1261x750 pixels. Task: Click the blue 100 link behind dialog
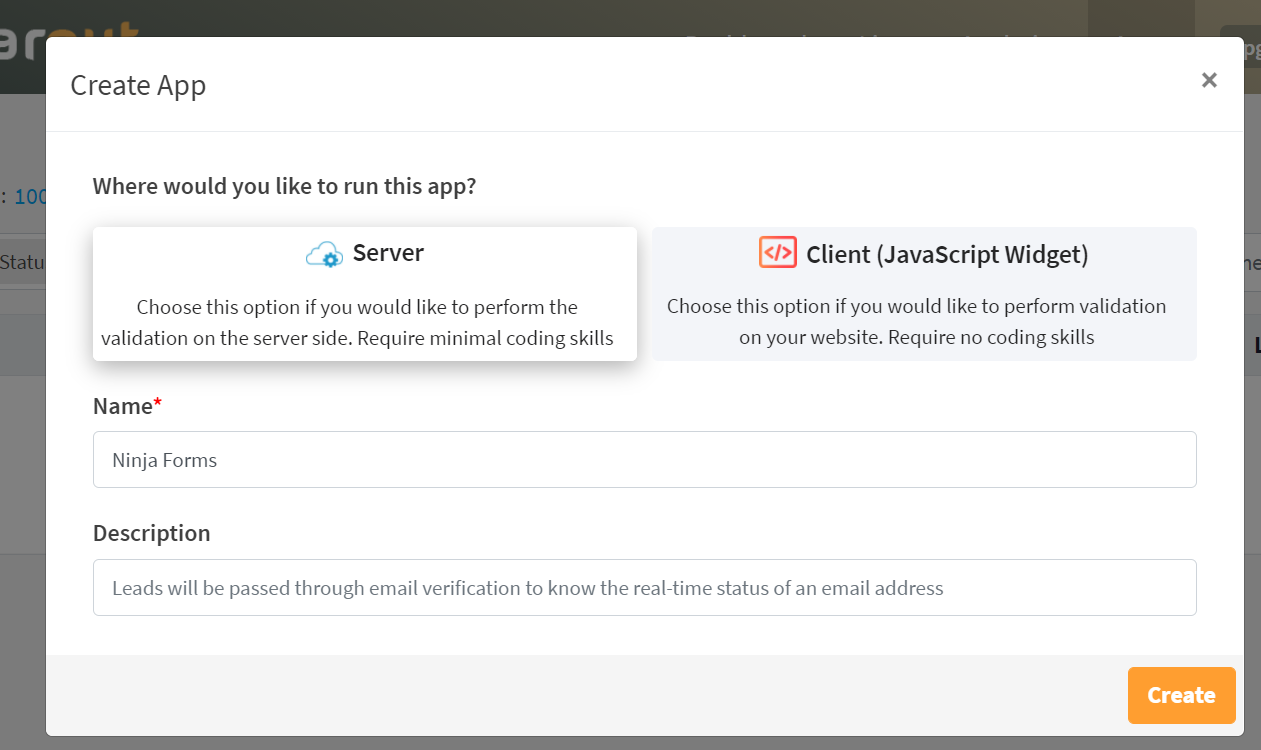(29, 197)
